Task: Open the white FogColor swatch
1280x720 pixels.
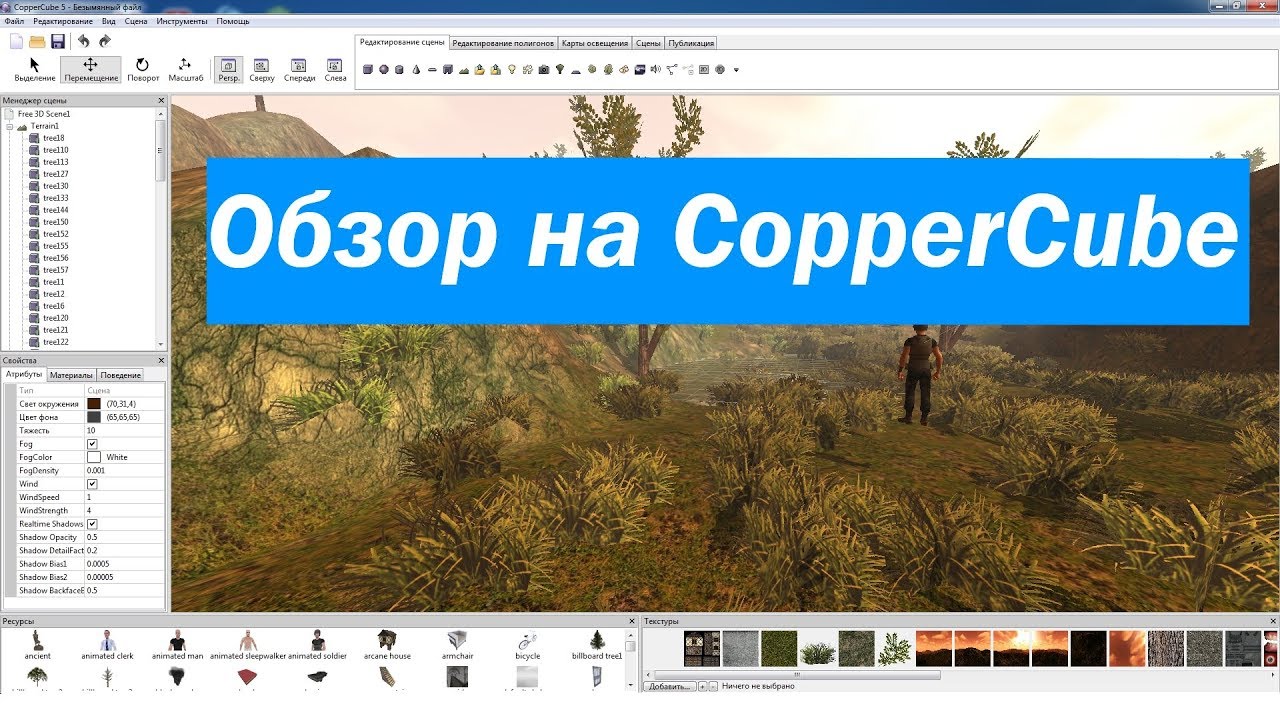Action: tap(94, 457)
